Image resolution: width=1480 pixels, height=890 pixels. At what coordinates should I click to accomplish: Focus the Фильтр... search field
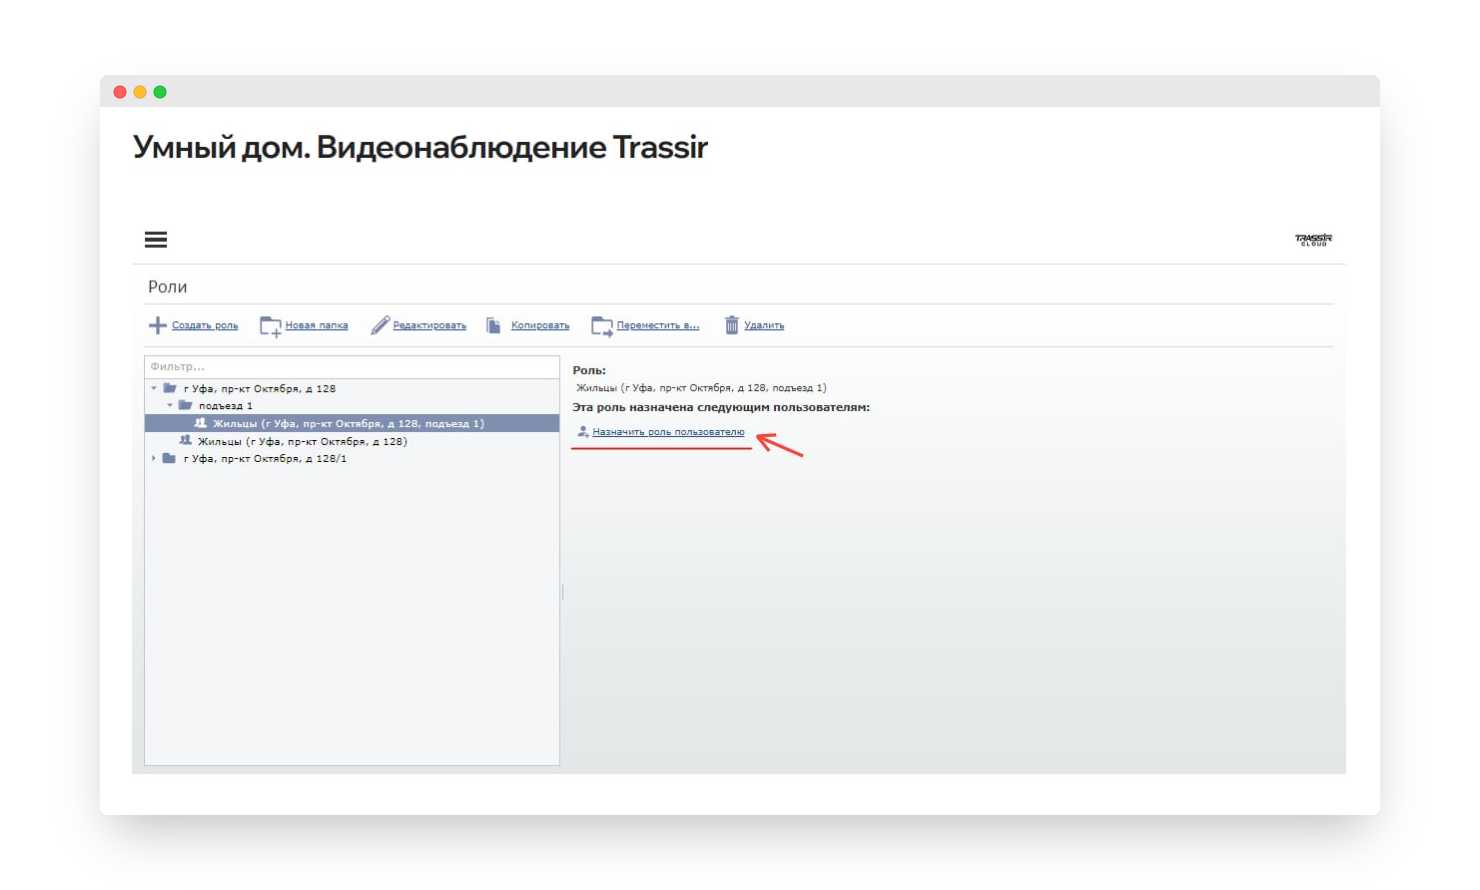click(x=352, y=367)
